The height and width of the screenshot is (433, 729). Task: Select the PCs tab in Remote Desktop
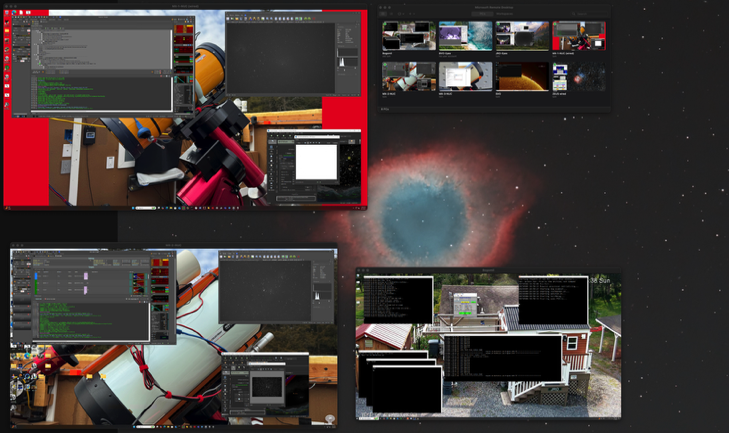pyautogui.click(x=482, y=14)
